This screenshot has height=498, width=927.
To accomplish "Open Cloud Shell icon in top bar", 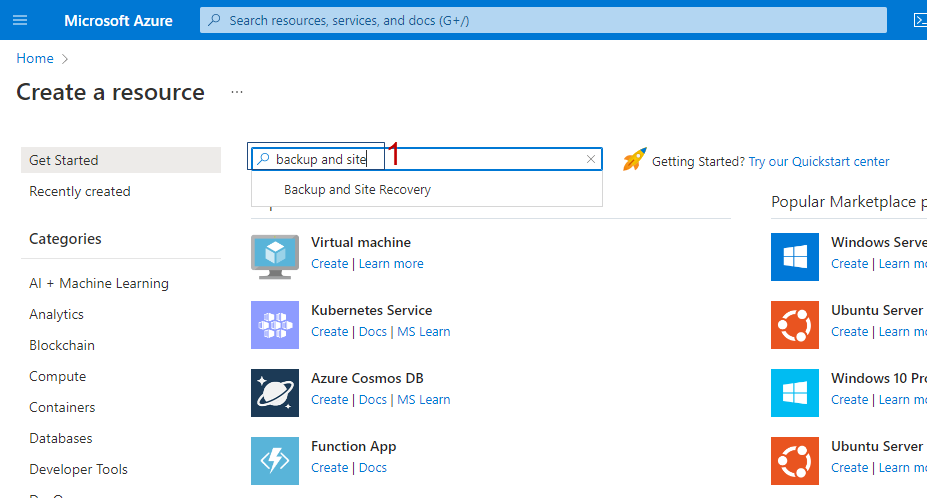I will pos(920,21).
